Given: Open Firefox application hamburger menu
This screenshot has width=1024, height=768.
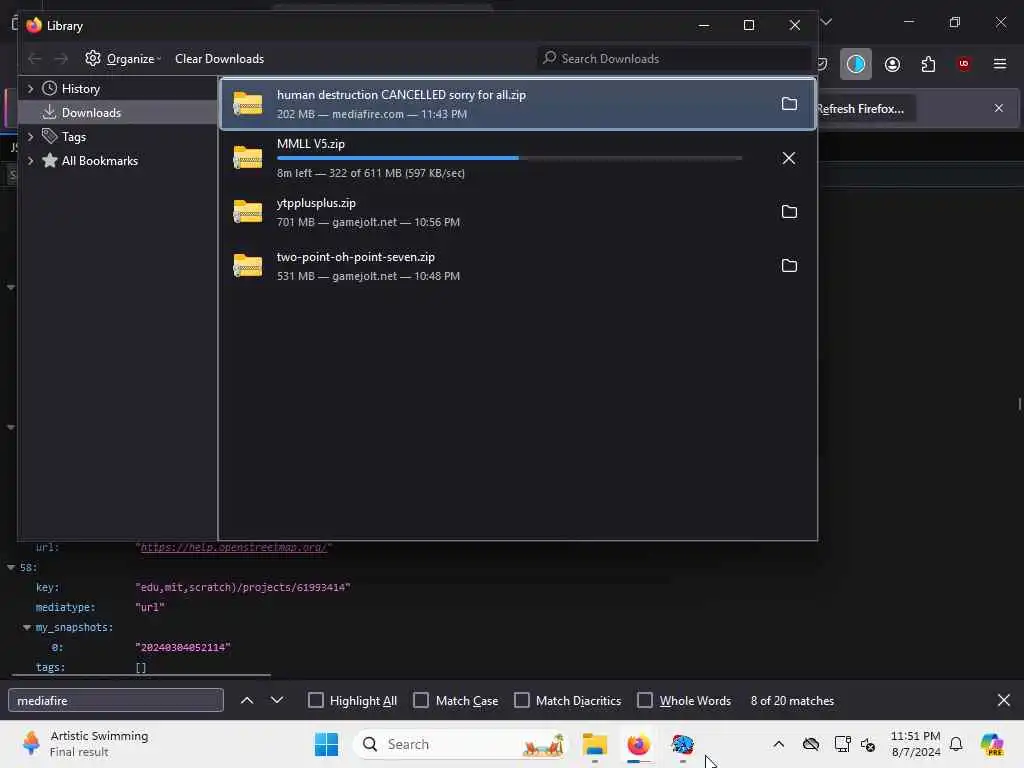Looking at the screenshot, I should 1000,64.
